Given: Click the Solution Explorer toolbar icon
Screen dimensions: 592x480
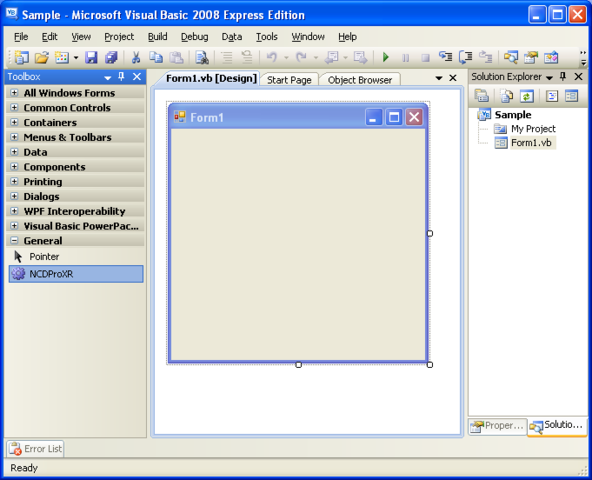Looking at the screenshot, I should 511,57.
